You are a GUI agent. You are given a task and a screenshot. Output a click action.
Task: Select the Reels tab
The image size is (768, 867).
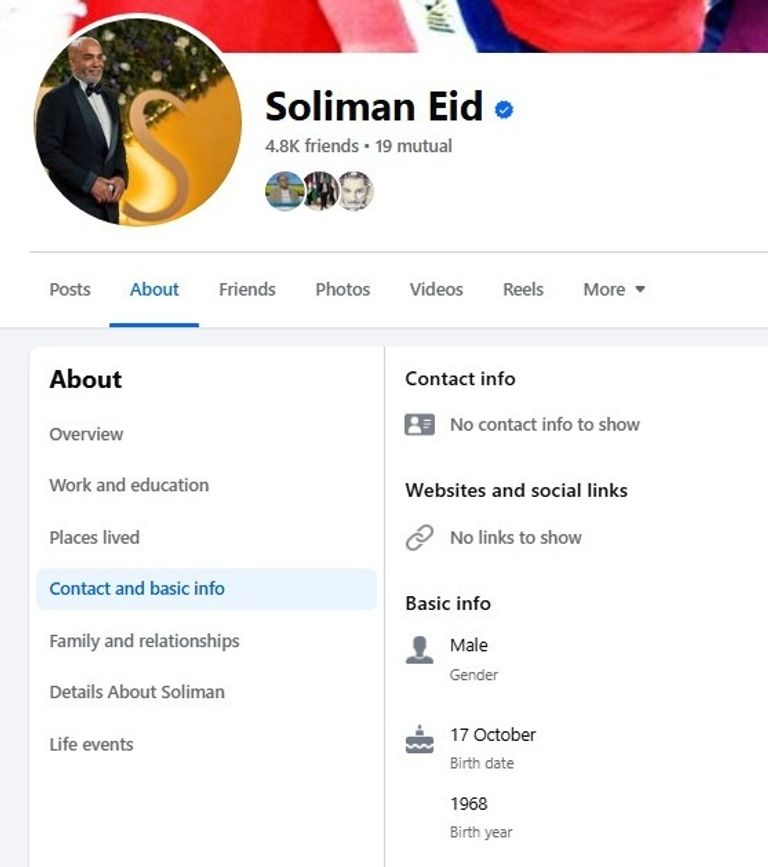tap(523, 290)
